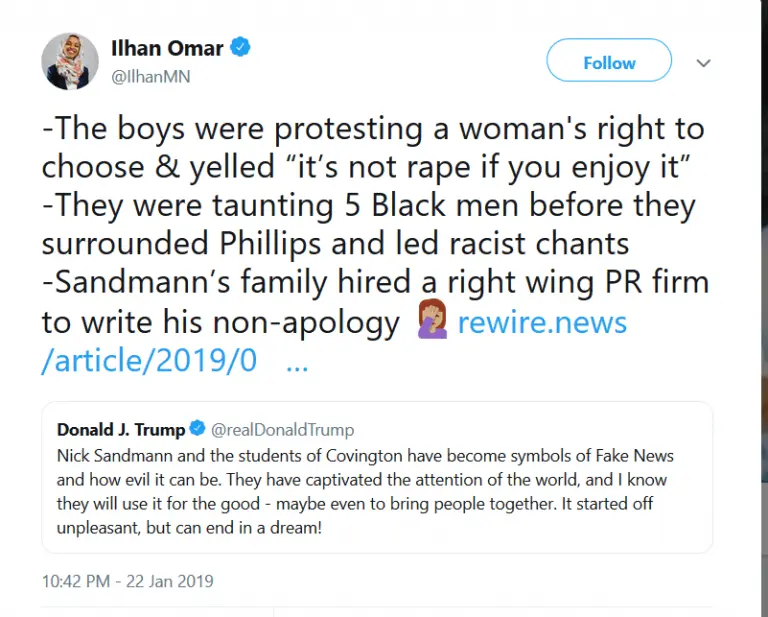Click the text "surrounded Phillips and led racist chants"

334,245
